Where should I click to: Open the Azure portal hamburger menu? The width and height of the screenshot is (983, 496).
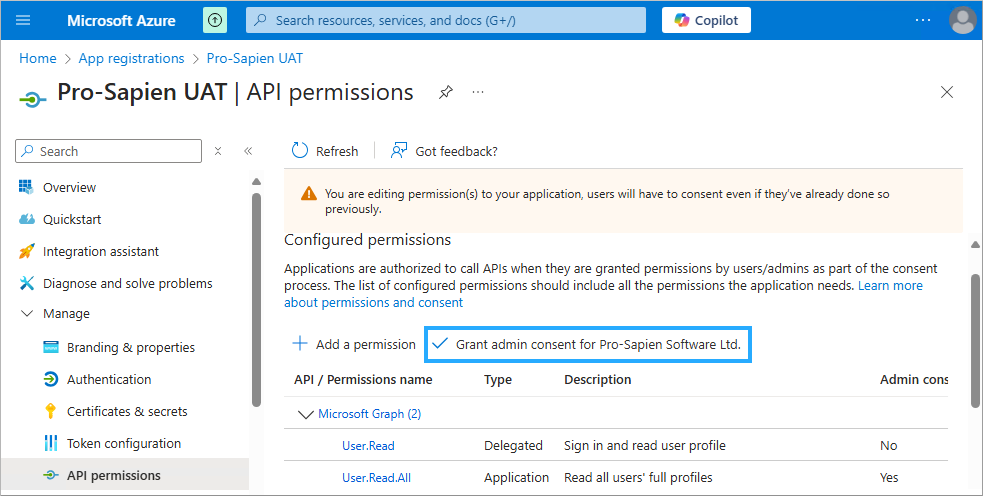click(x=24, y=20)
